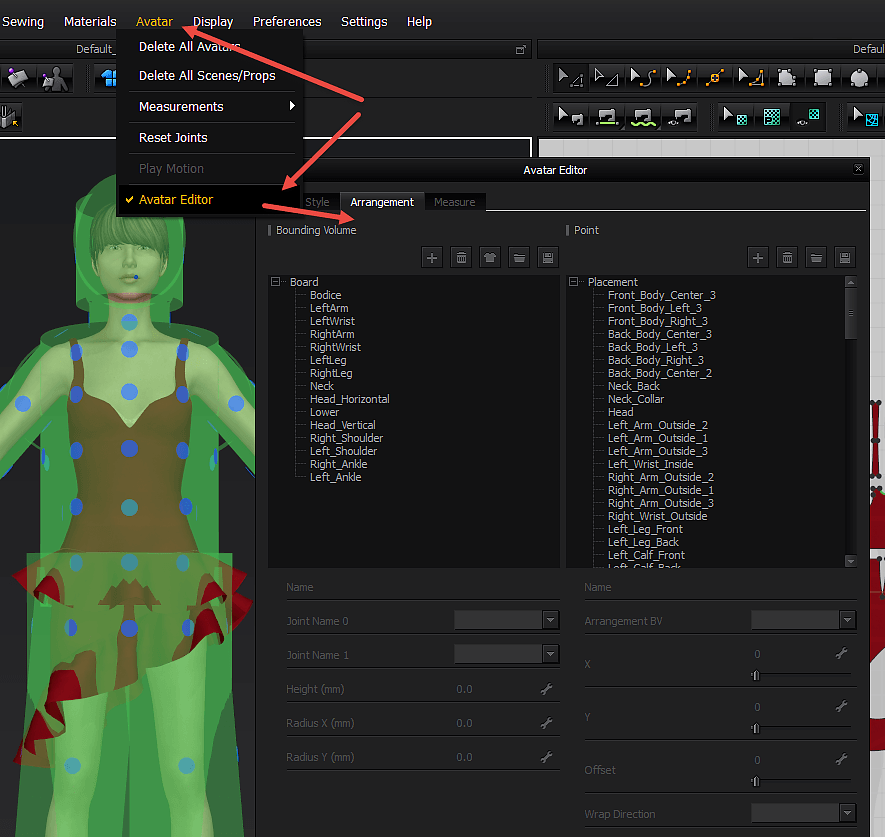Open the Arrangement BV dropdown

pos(847,620)
